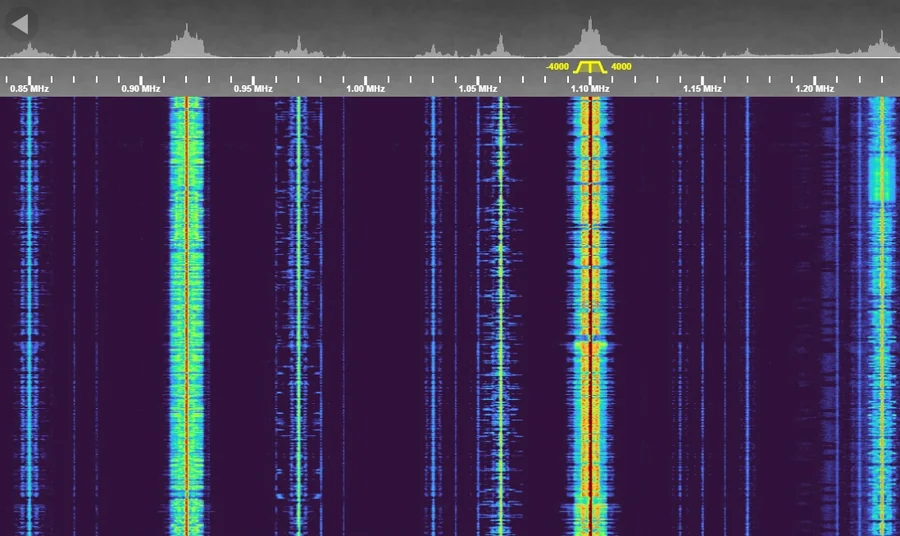Tune to the waterfall signal near 1.06 MHz
The image size is (900, 536).
tap(501, 316)
